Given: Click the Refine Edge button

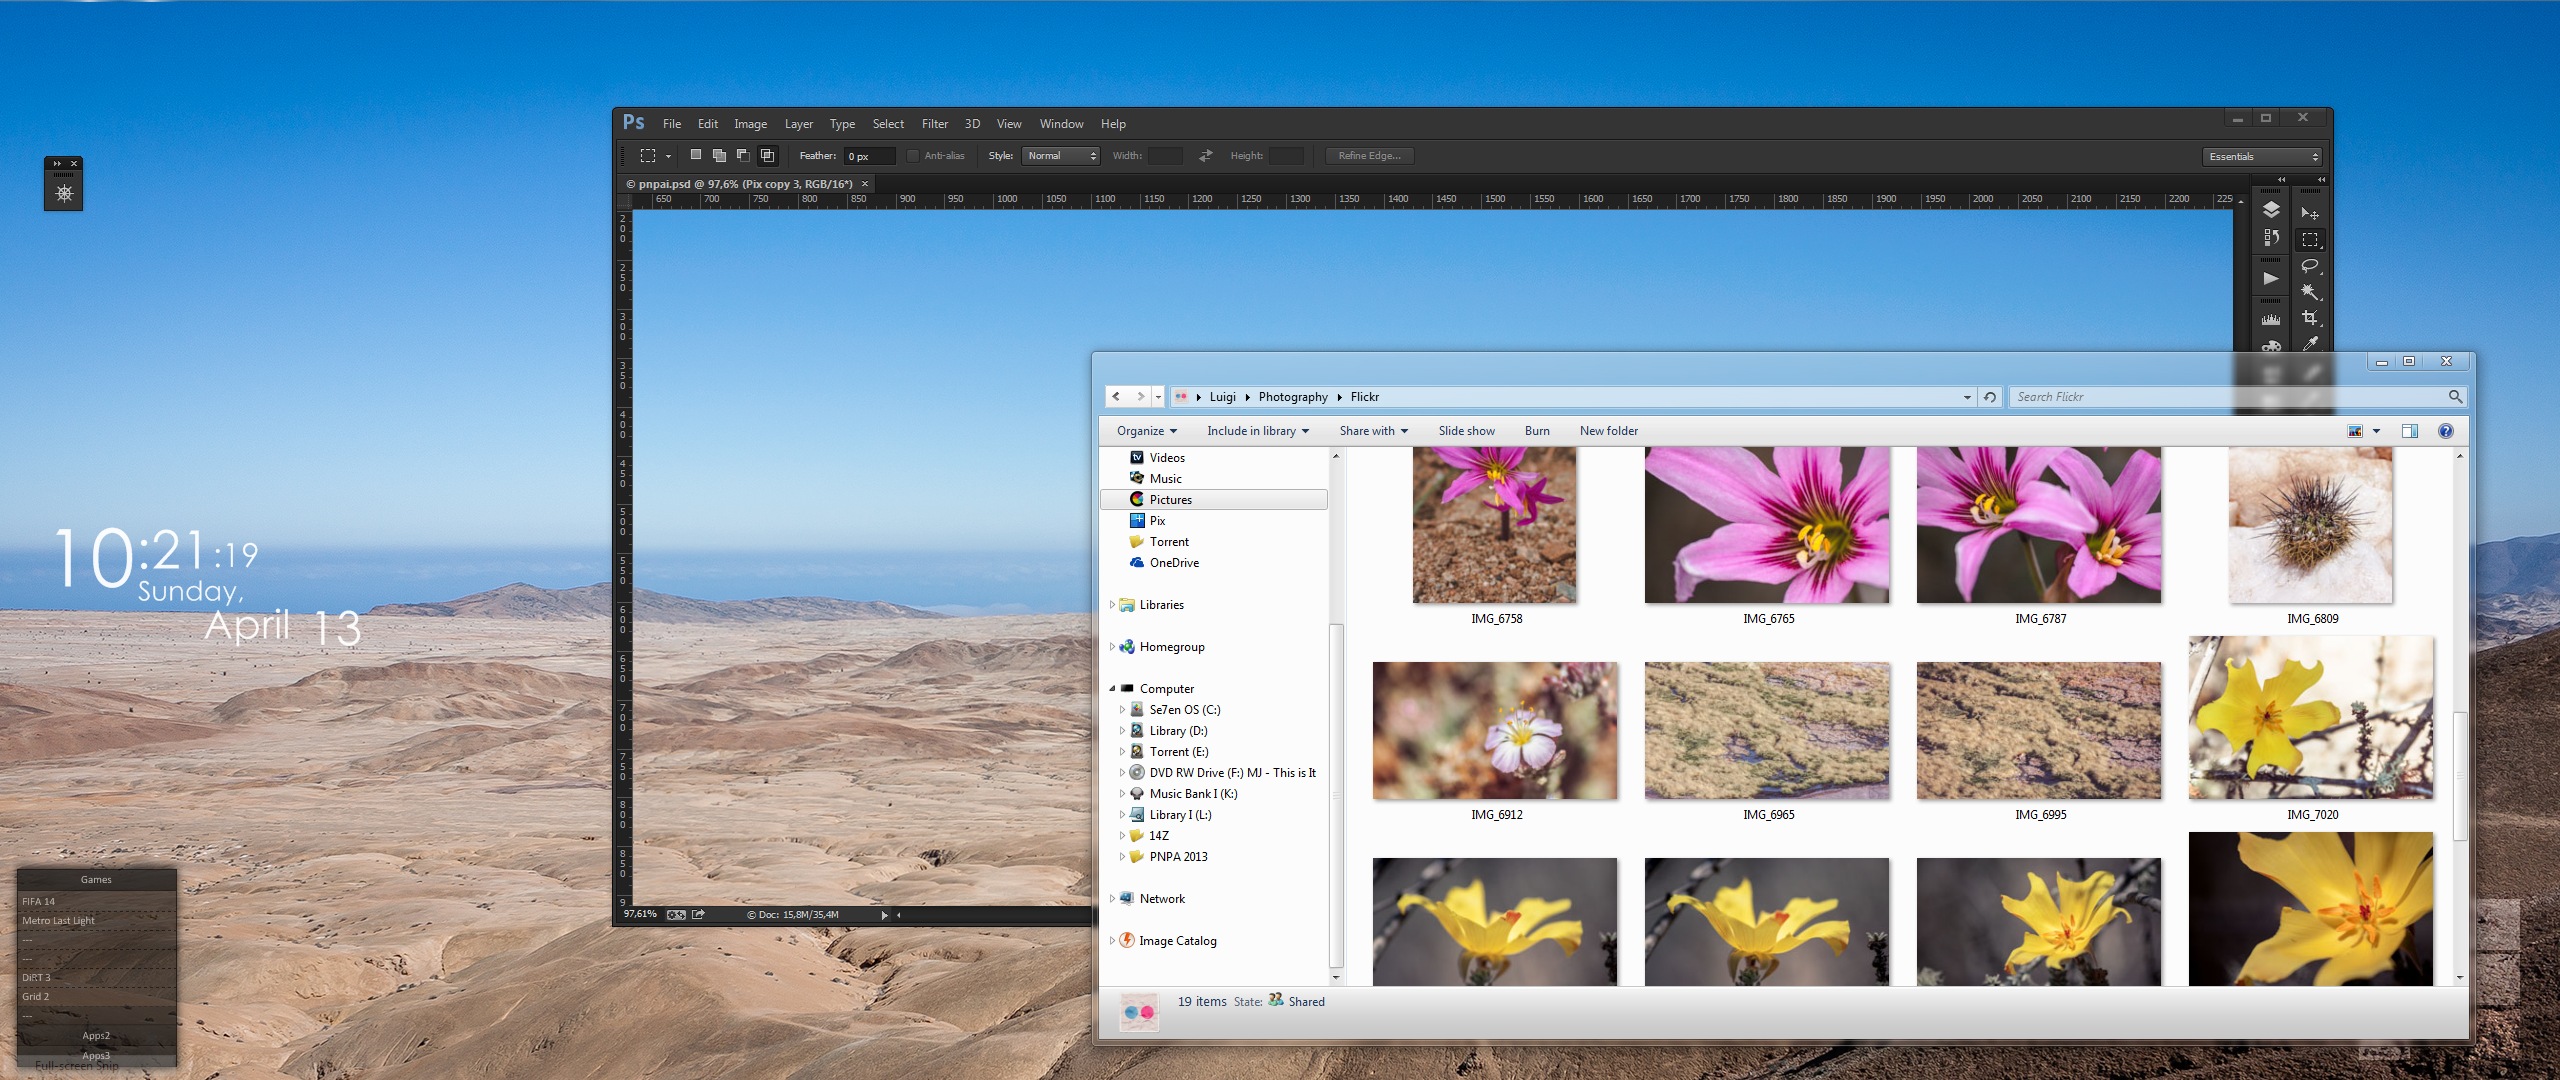Looking at the screenshot, I should click(x=1370, y=156).
